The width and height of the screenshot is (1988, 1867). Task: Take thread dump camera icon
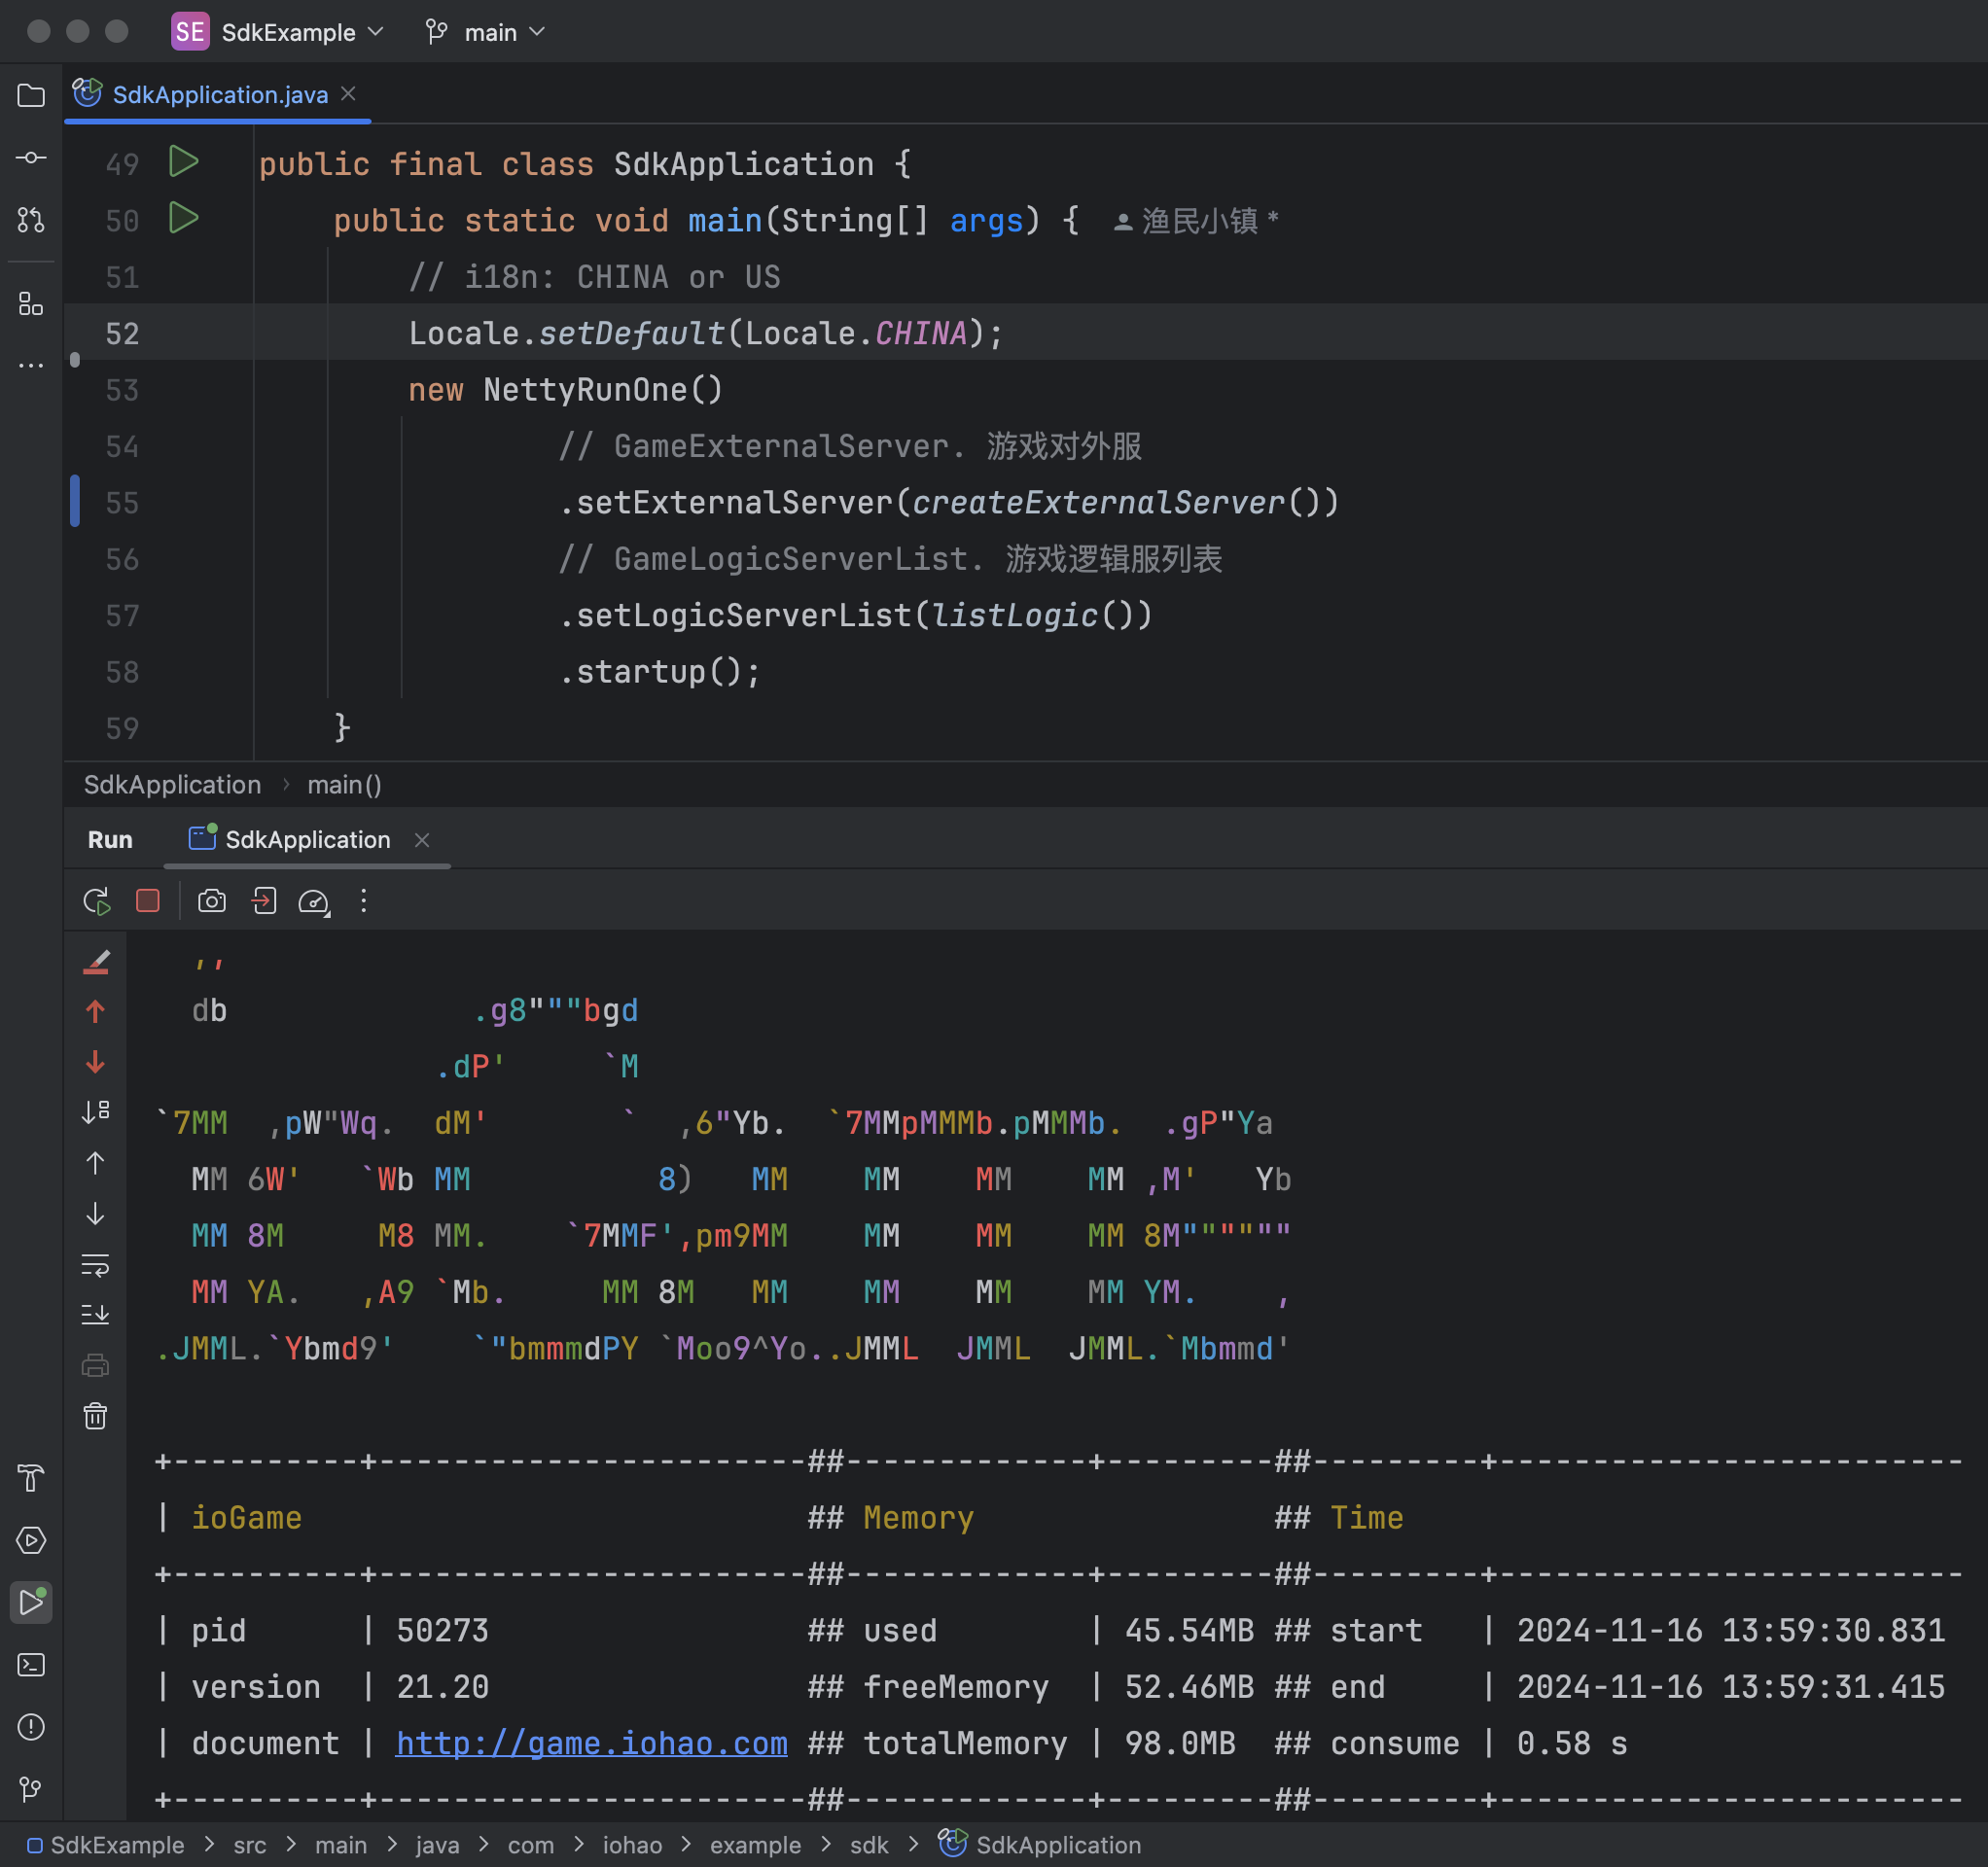(x=211, y=901)
